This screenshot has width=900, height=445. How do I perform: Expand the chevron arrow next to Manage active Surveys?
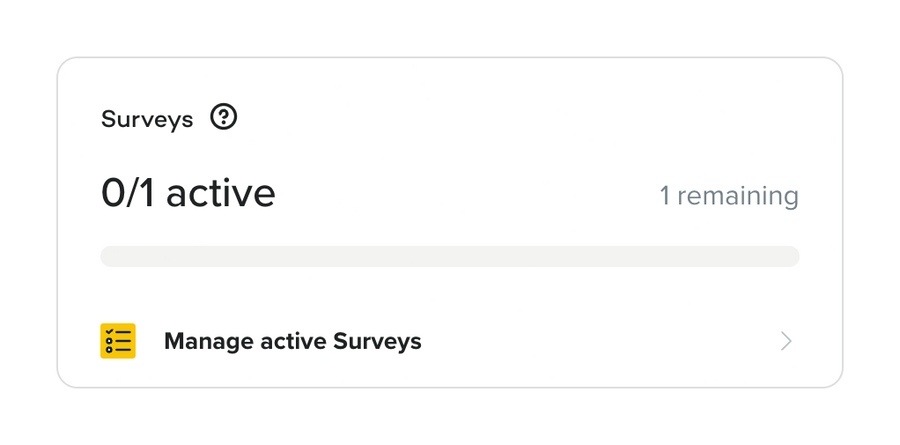[x=786, y=341]
